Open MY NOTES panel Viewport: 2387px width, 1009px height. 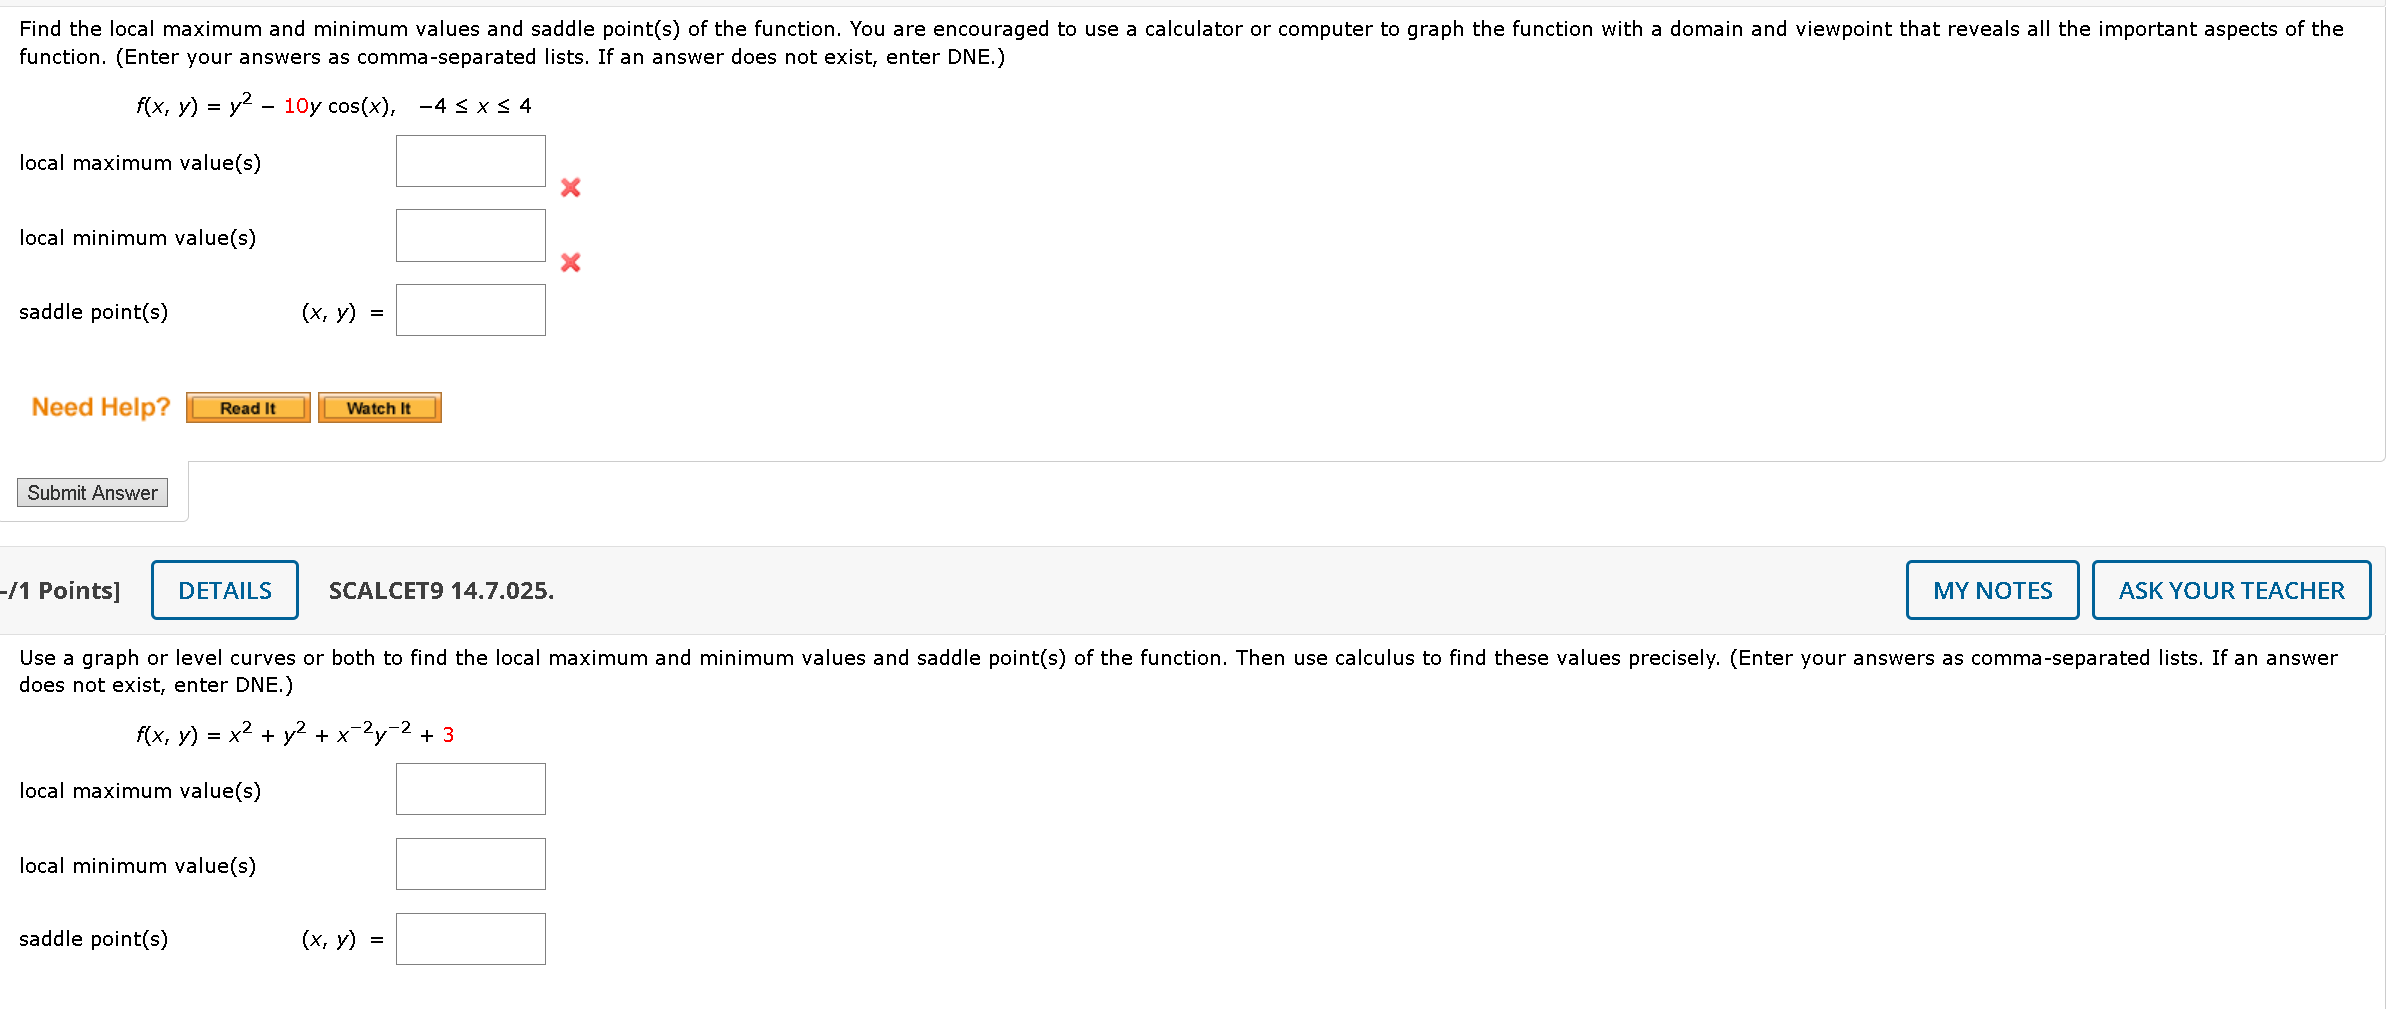click(1991, 590)
